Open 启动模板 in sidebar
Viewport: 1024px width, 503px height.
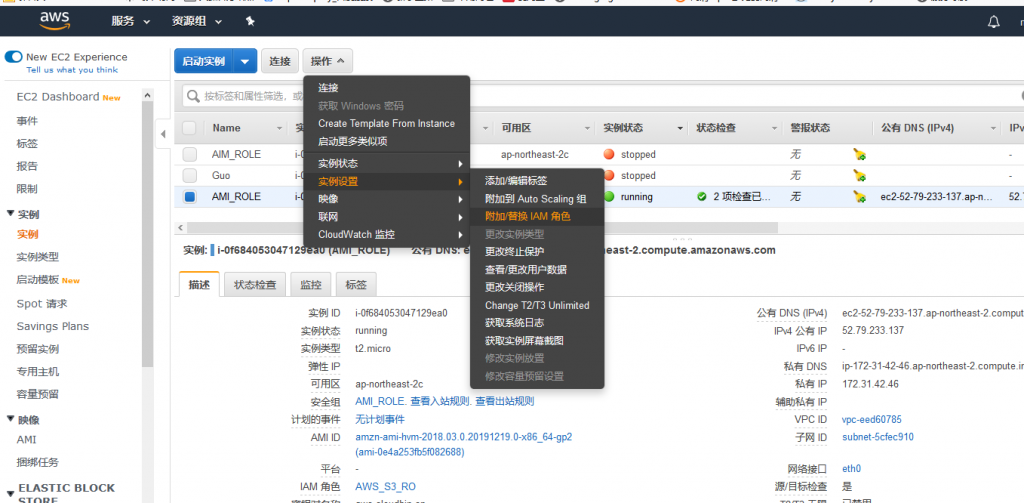click(38, 280)
